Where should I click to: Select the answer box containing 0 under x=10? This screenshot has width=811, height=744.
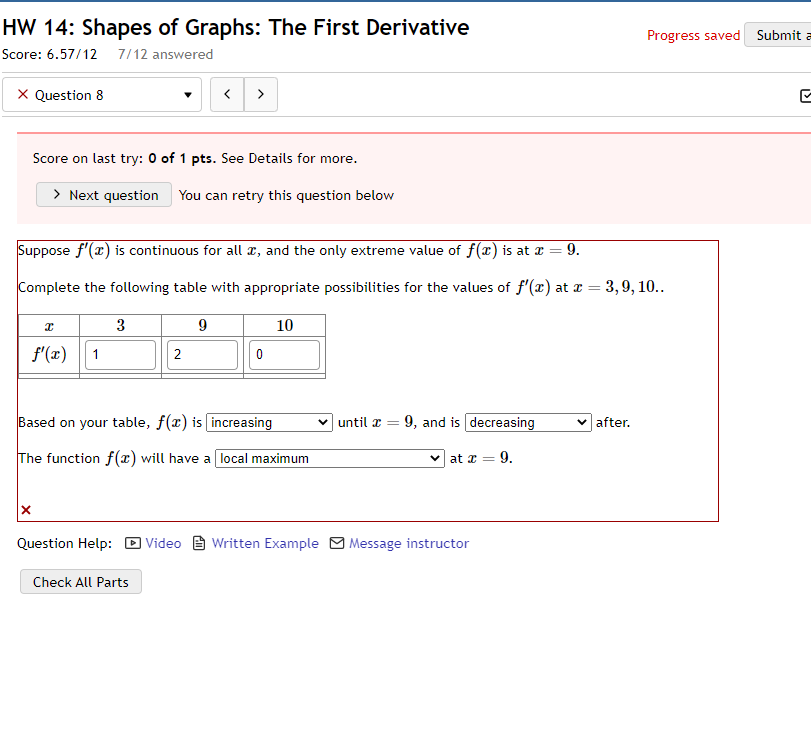[284, 354]
